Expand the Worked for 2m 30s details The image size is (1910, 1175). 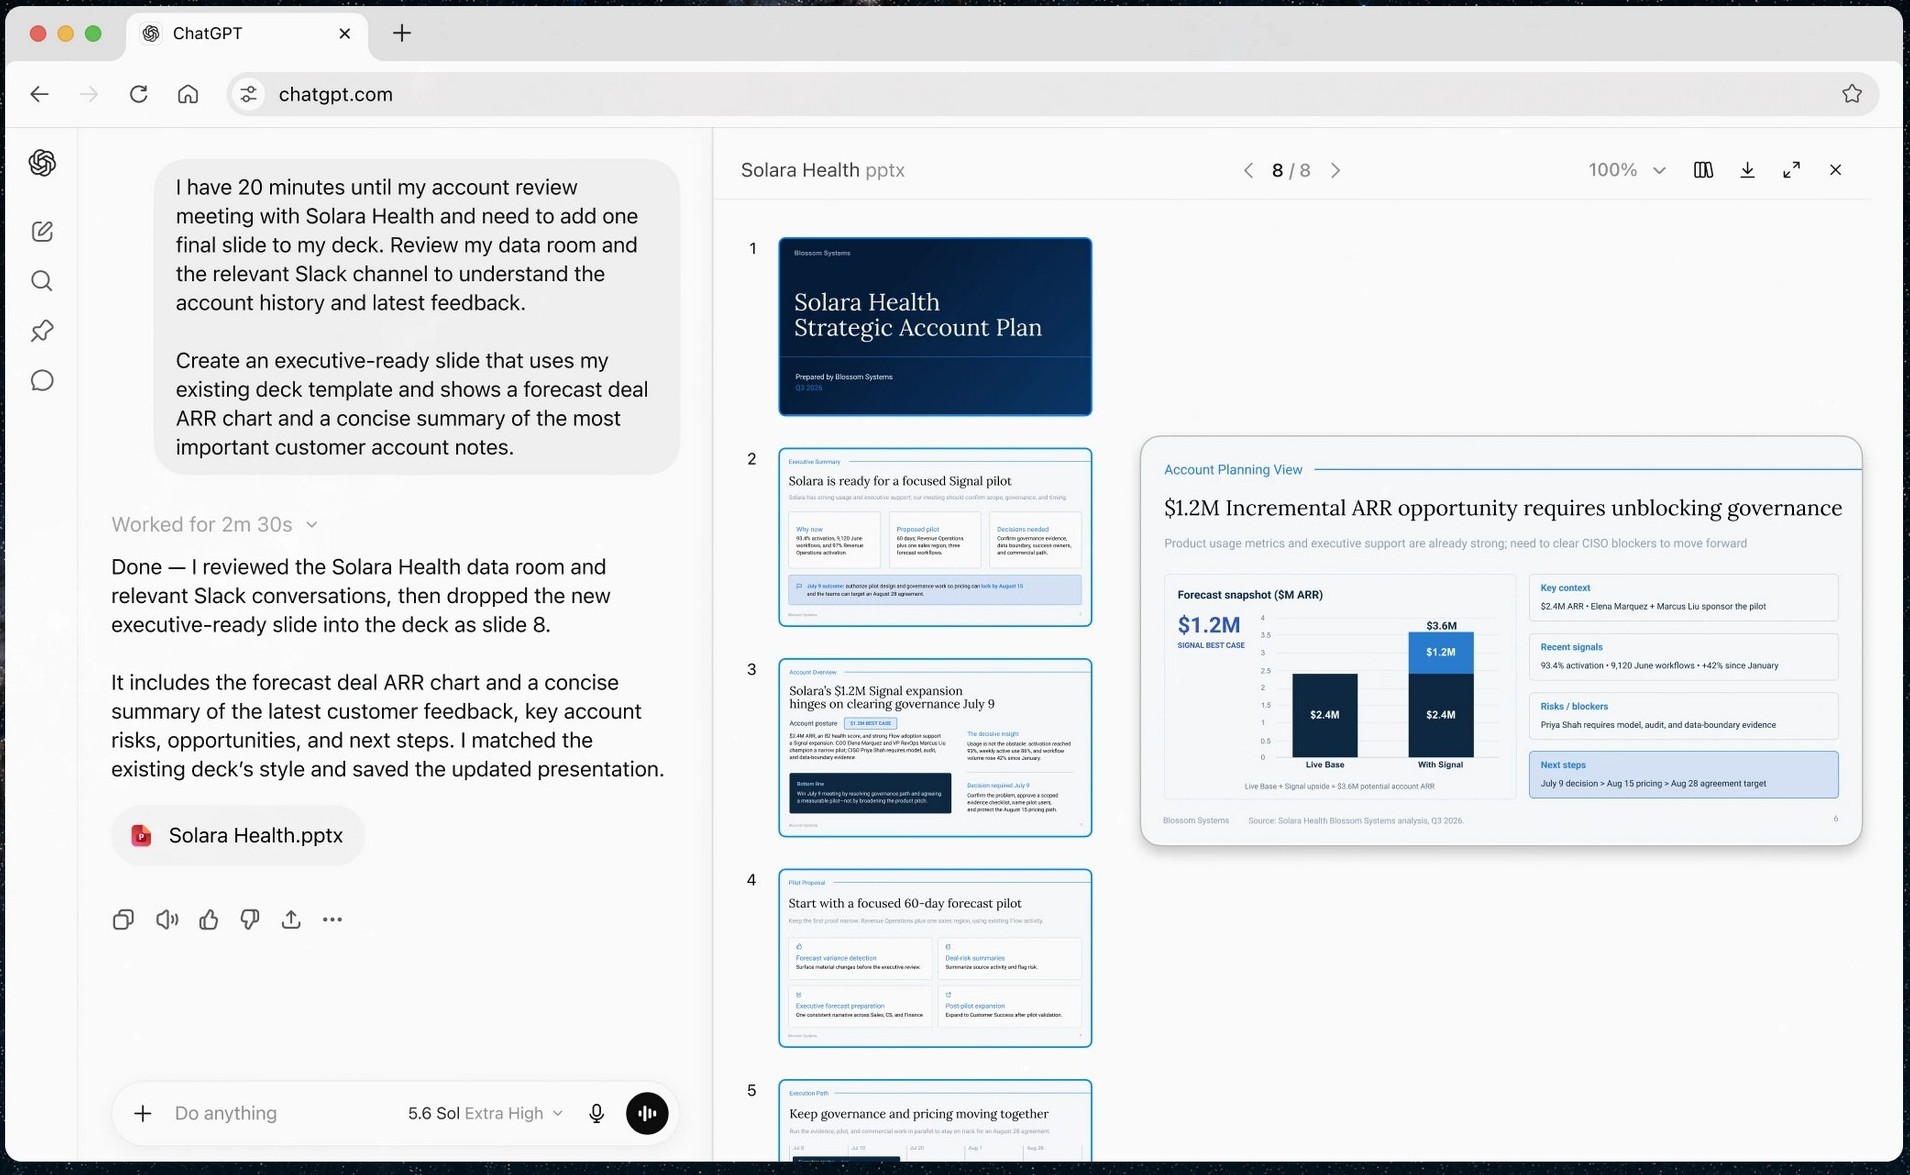point(214,525)
